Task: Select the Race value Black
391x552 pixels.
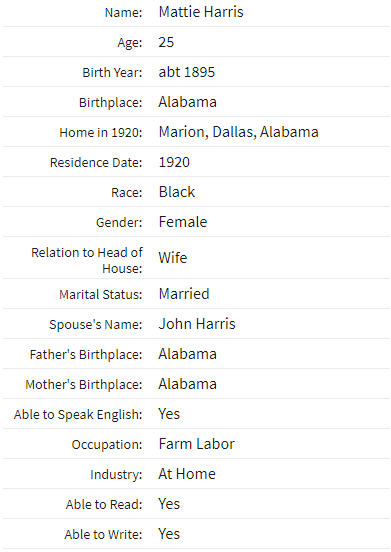Action: (x=177, y=192)
